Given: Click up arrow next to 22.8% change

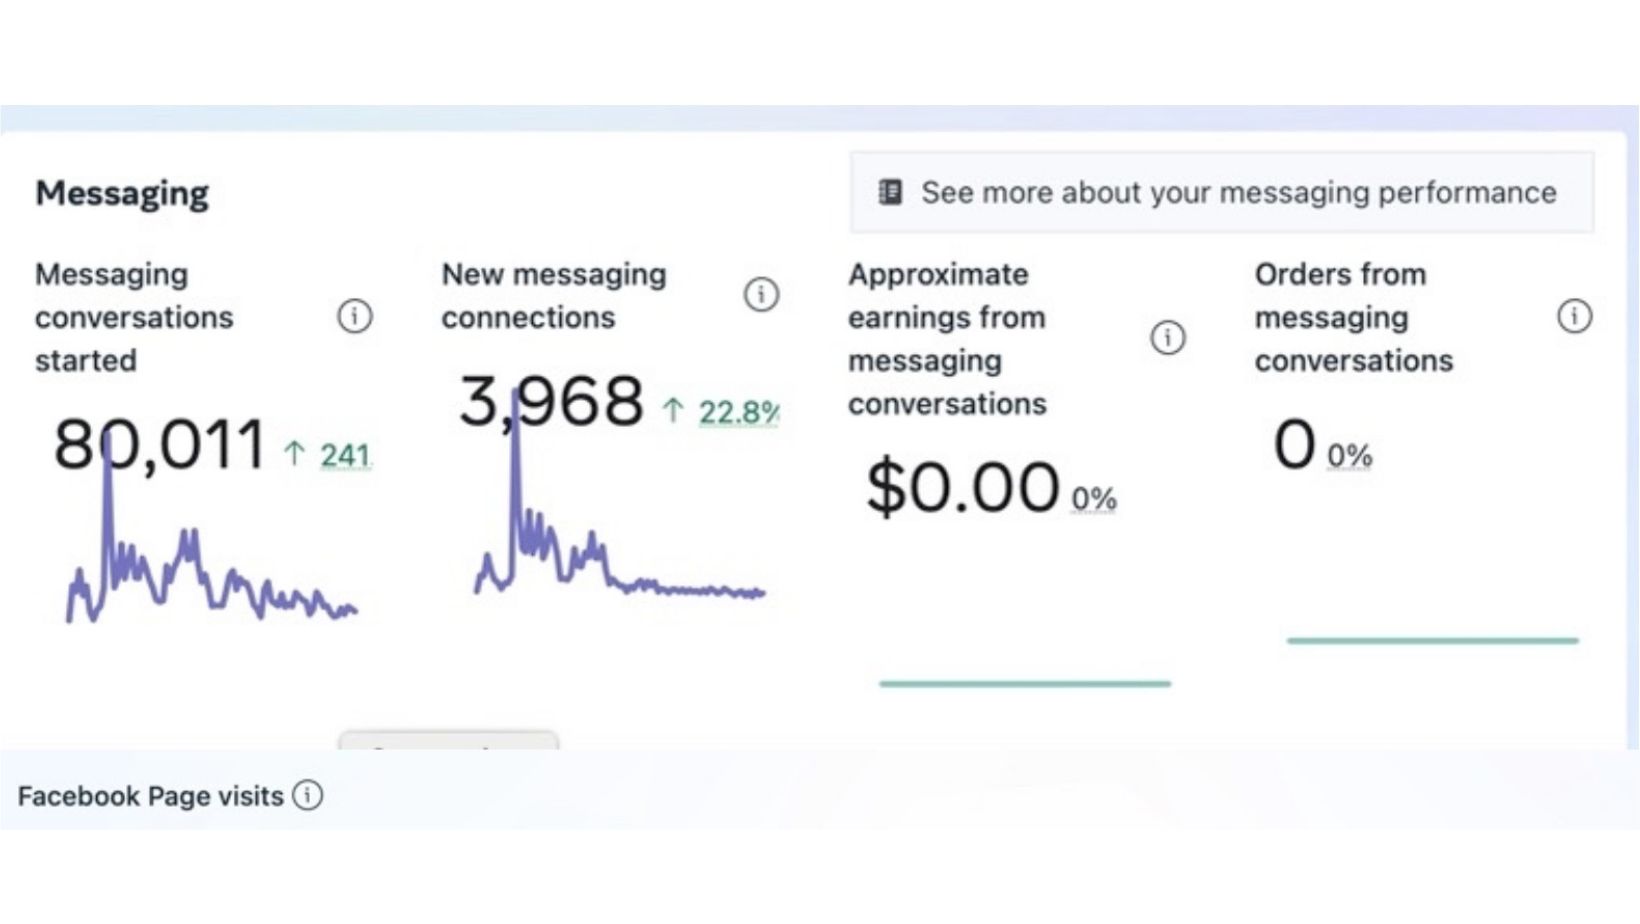Looking at the screenshot, I should (x=673, y=410).
